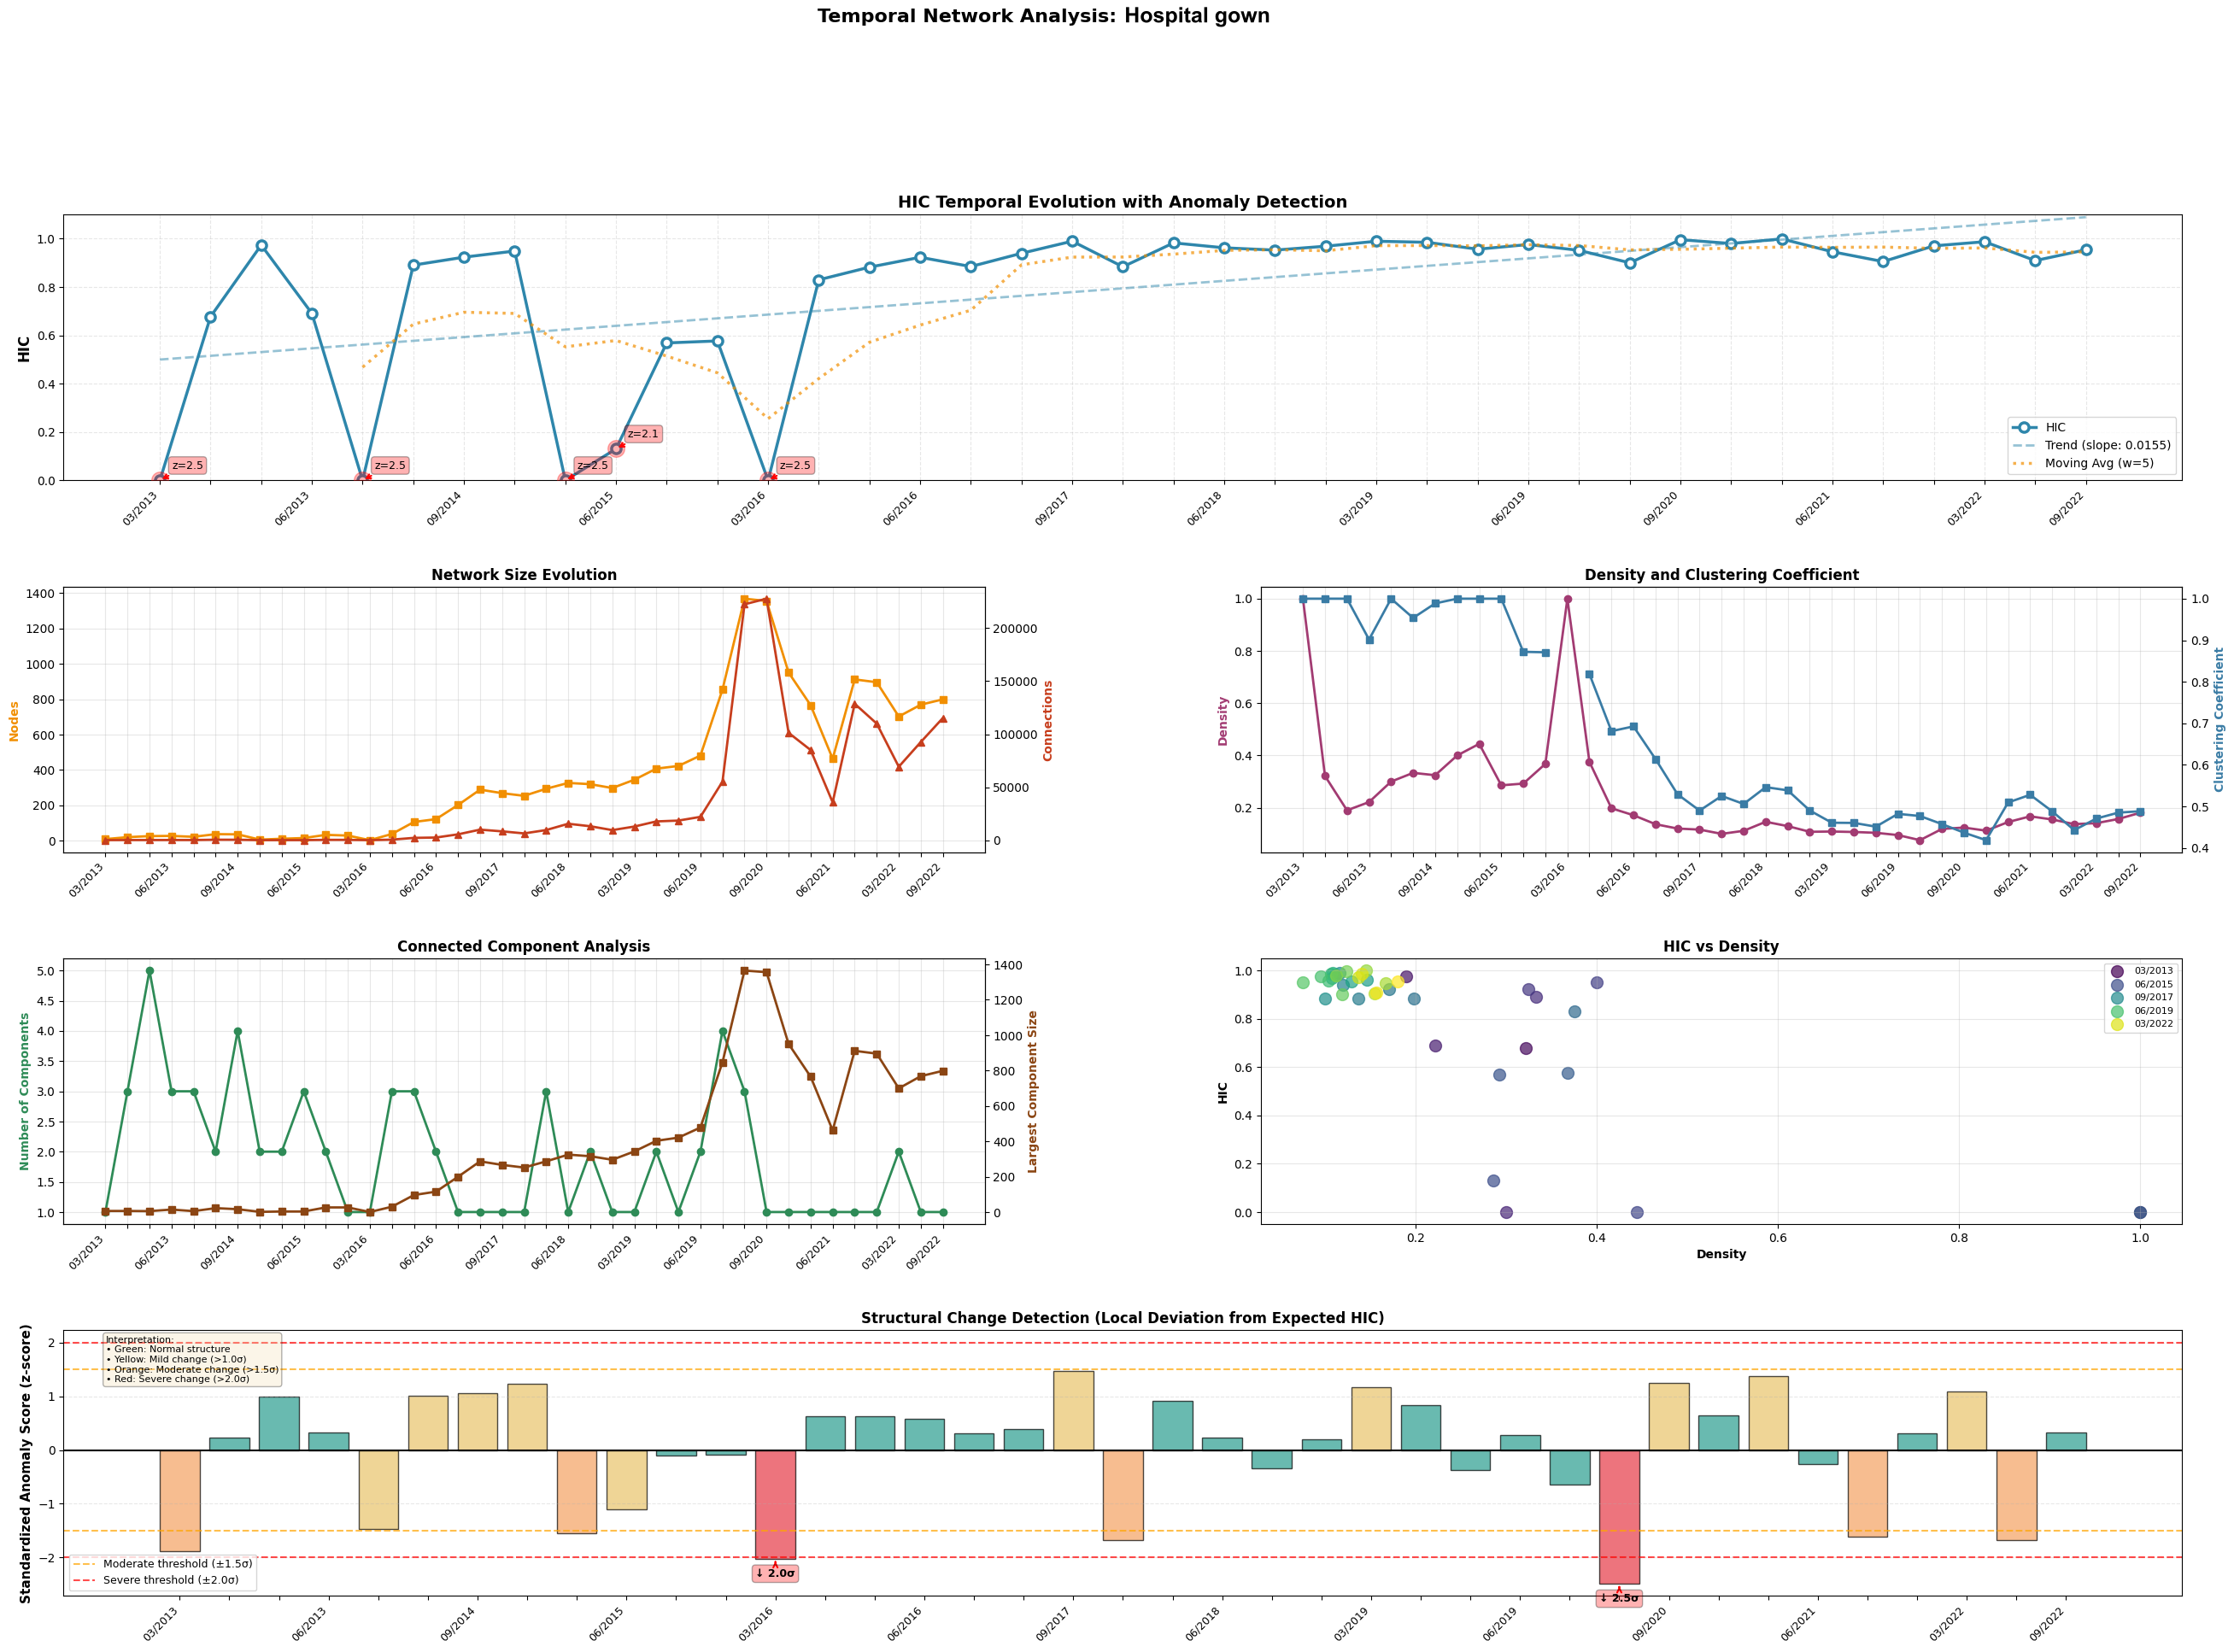Select the Trend (slope: 0.0155) legend entry
This screenshot has width=2234, height=1652.
tap(2106, 445)
